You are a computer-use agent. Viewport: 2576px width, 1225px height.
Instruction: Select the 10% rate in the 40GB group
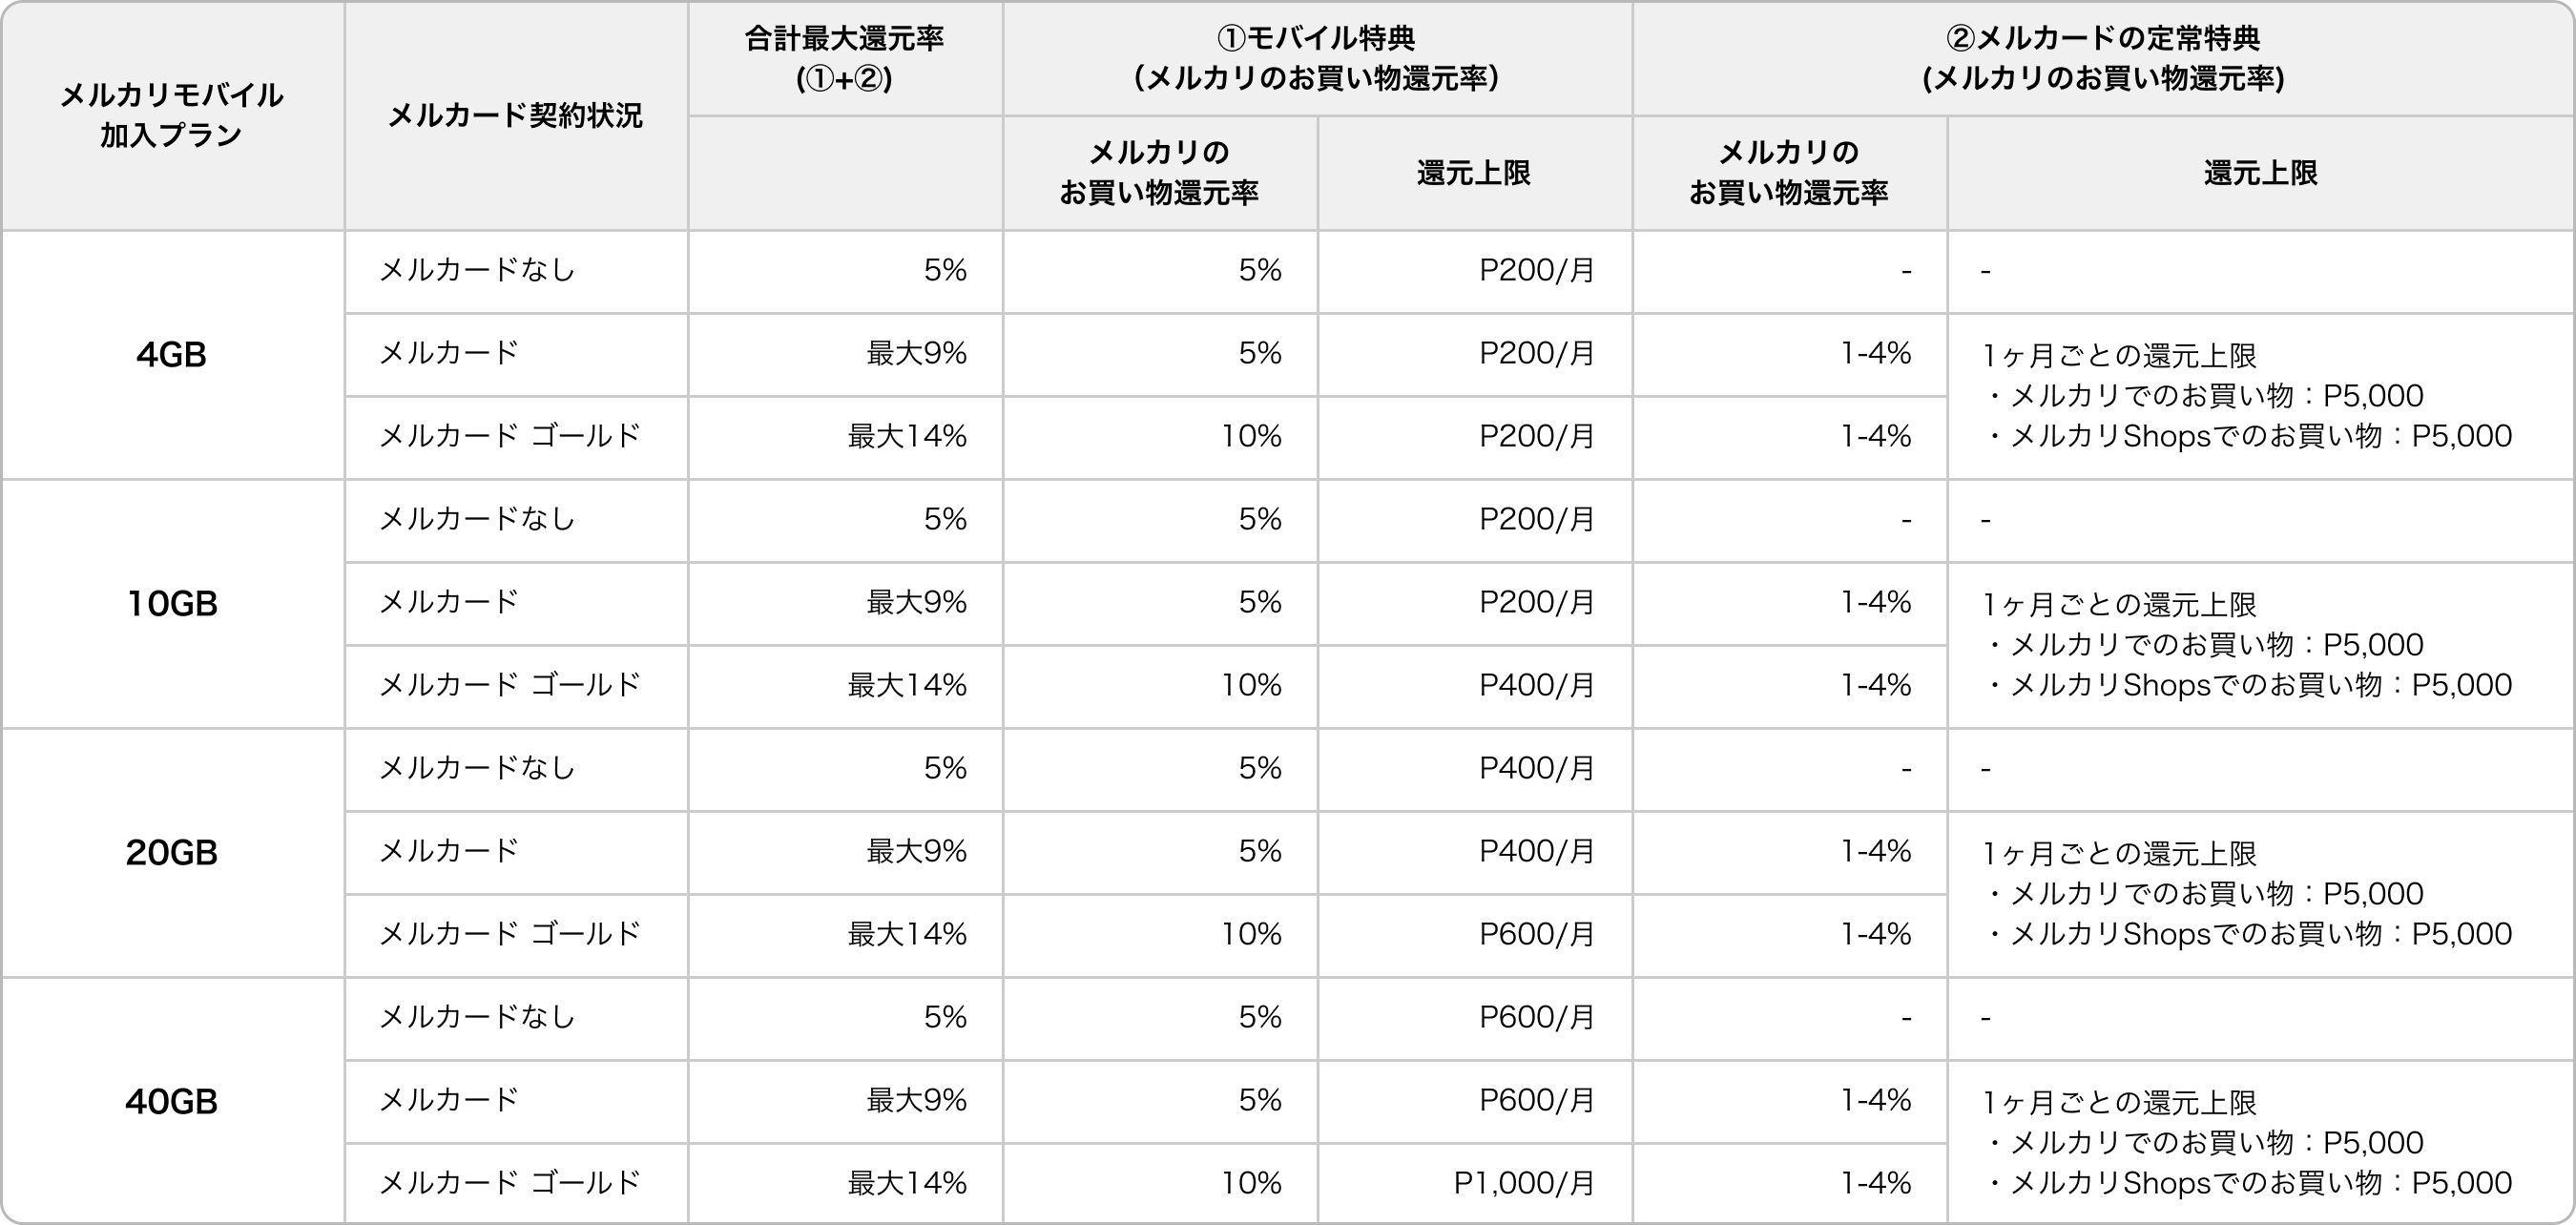(1251, 1184)
